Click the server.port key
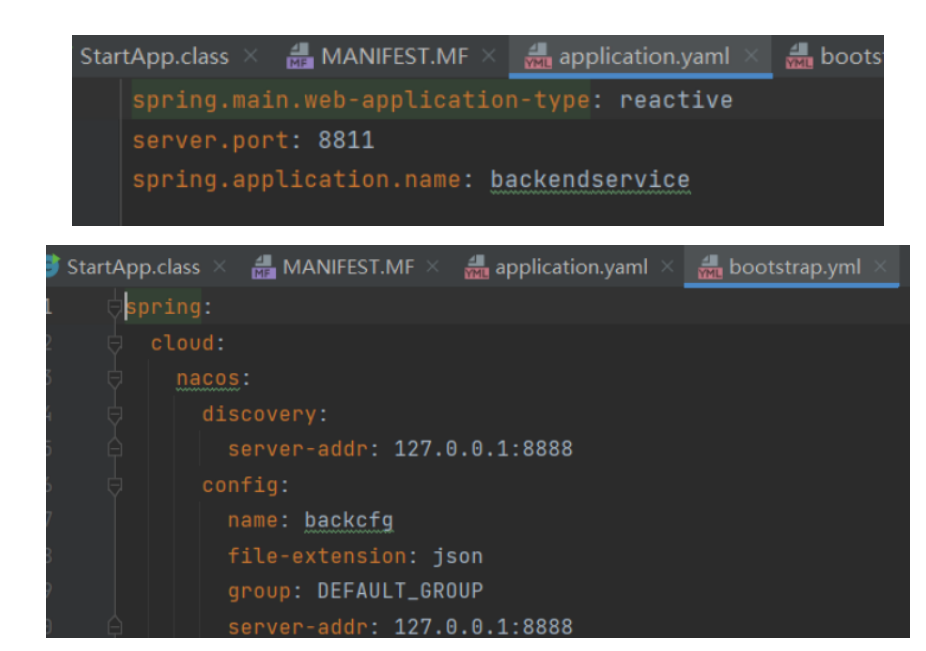Screen dimensions: 926x651 click(x=210, y=141)
